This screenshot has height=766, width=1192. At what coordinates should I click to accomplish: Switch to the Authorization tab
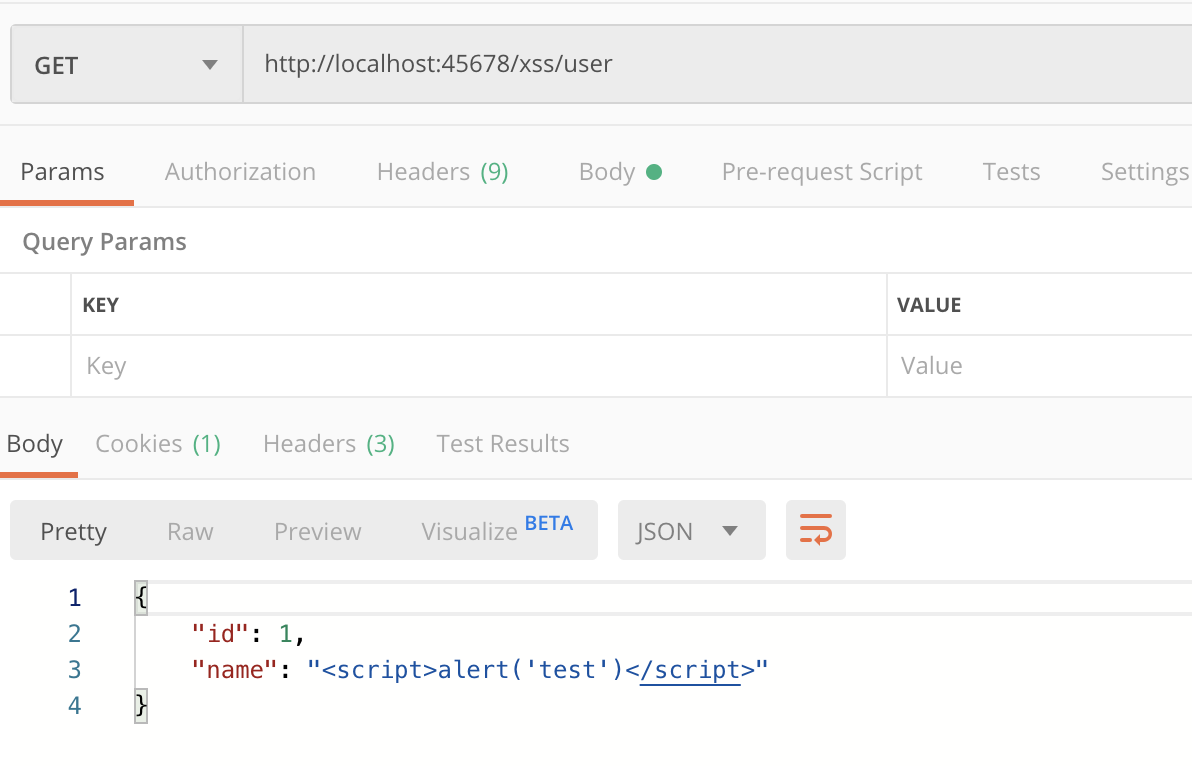[240, 172]
